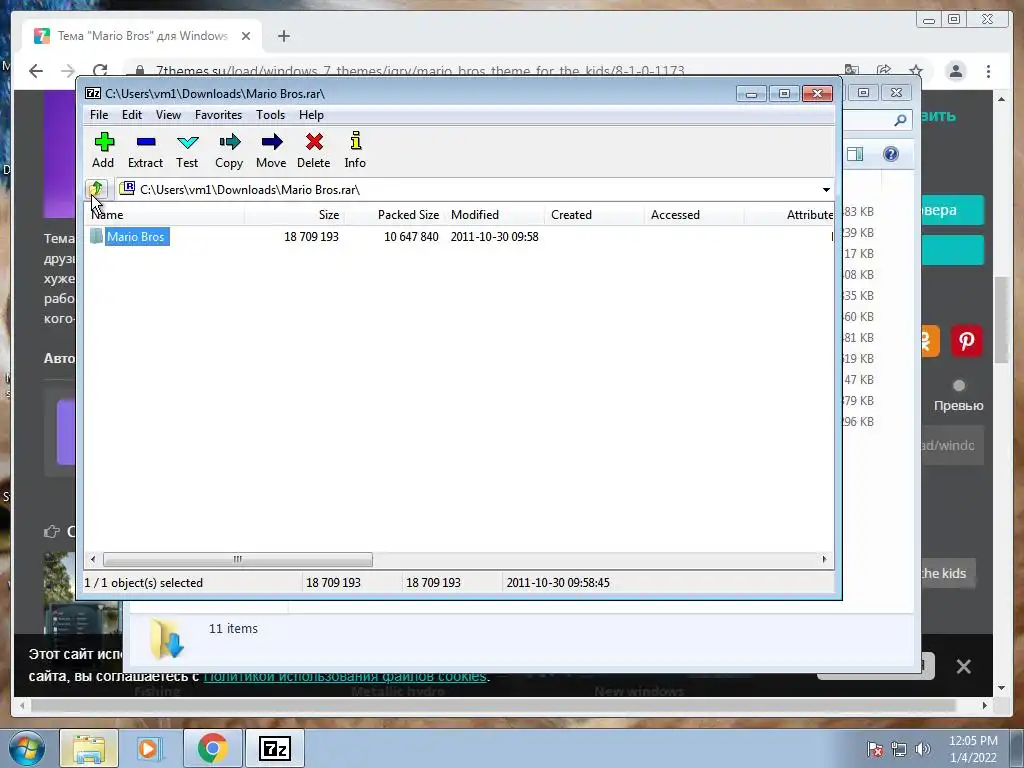Click packed size value 10 647 840

click(411, 236)
